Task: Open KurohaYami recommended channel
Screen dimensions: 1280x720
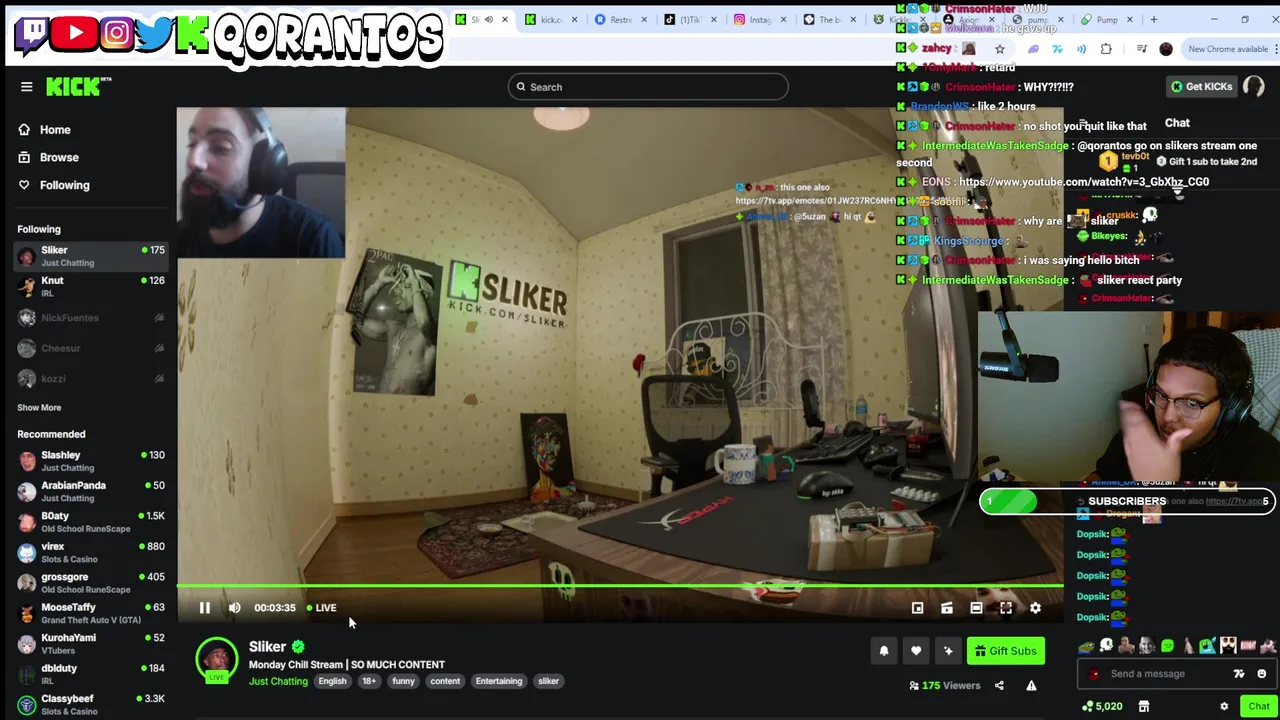Action: 90,644
